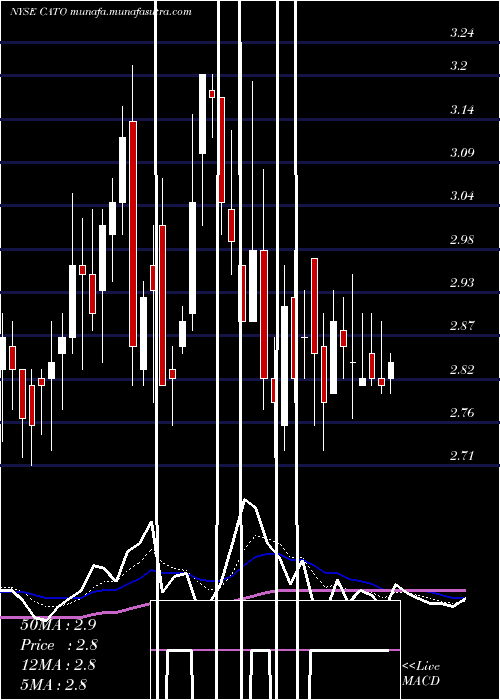The image size is (500, 700).
Task: Click the 5MA : 2.8 legend text
Action: (x=54, y=685)
